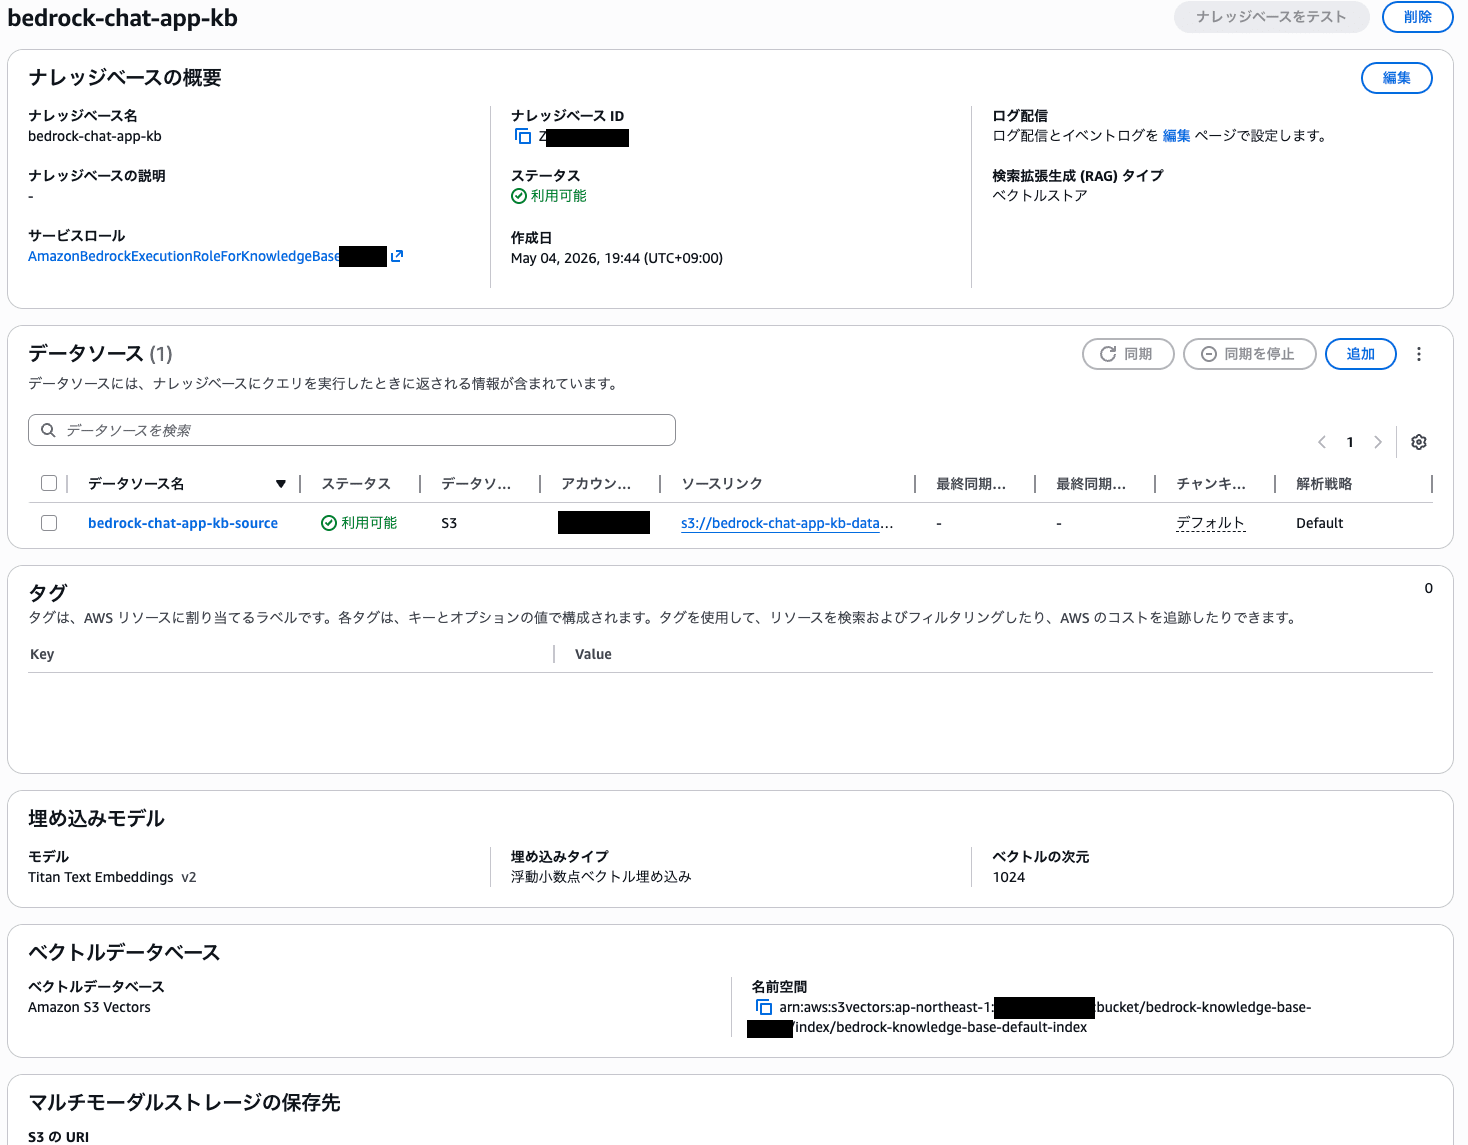The height and width of the screenshot is (1145, 1468).
Task: Click the ベクトルストア RAG type value
Action: (1040, 196)
